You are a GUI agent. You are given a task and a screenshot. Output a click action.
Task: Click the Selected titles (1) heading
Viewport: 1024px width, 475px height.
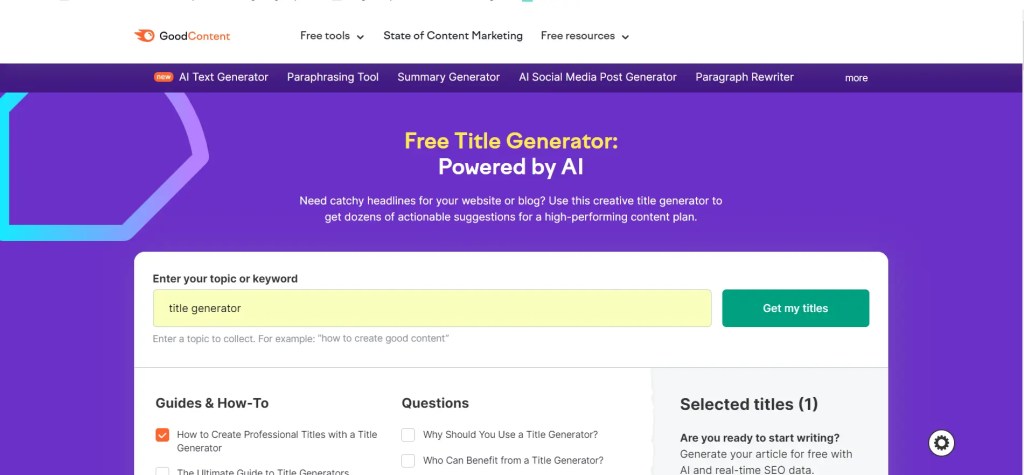coord(749,404)
